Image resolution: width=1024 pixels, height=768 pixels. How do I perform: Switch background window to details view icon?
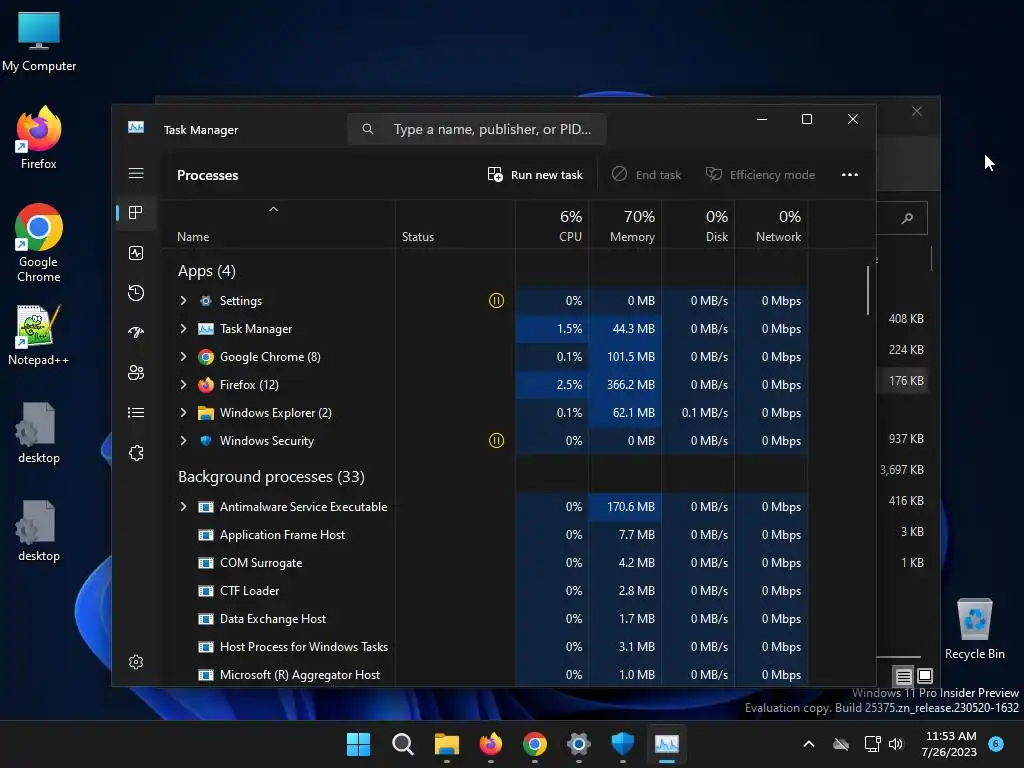903,676
